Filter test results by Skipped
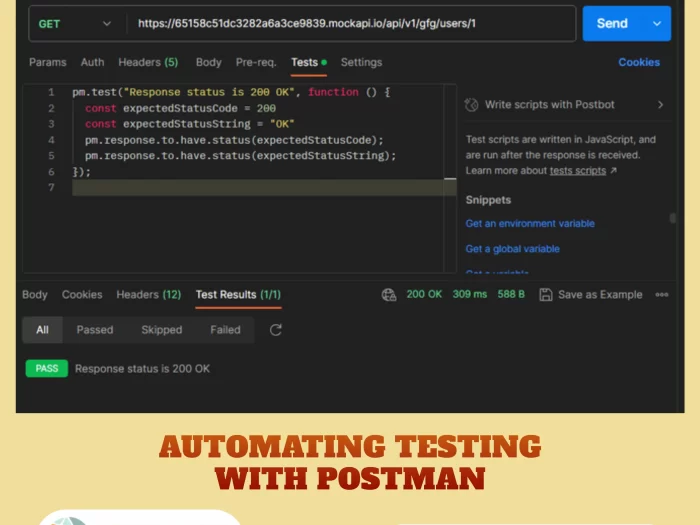This screenshot has width=700, height=525. pos(162,330)
